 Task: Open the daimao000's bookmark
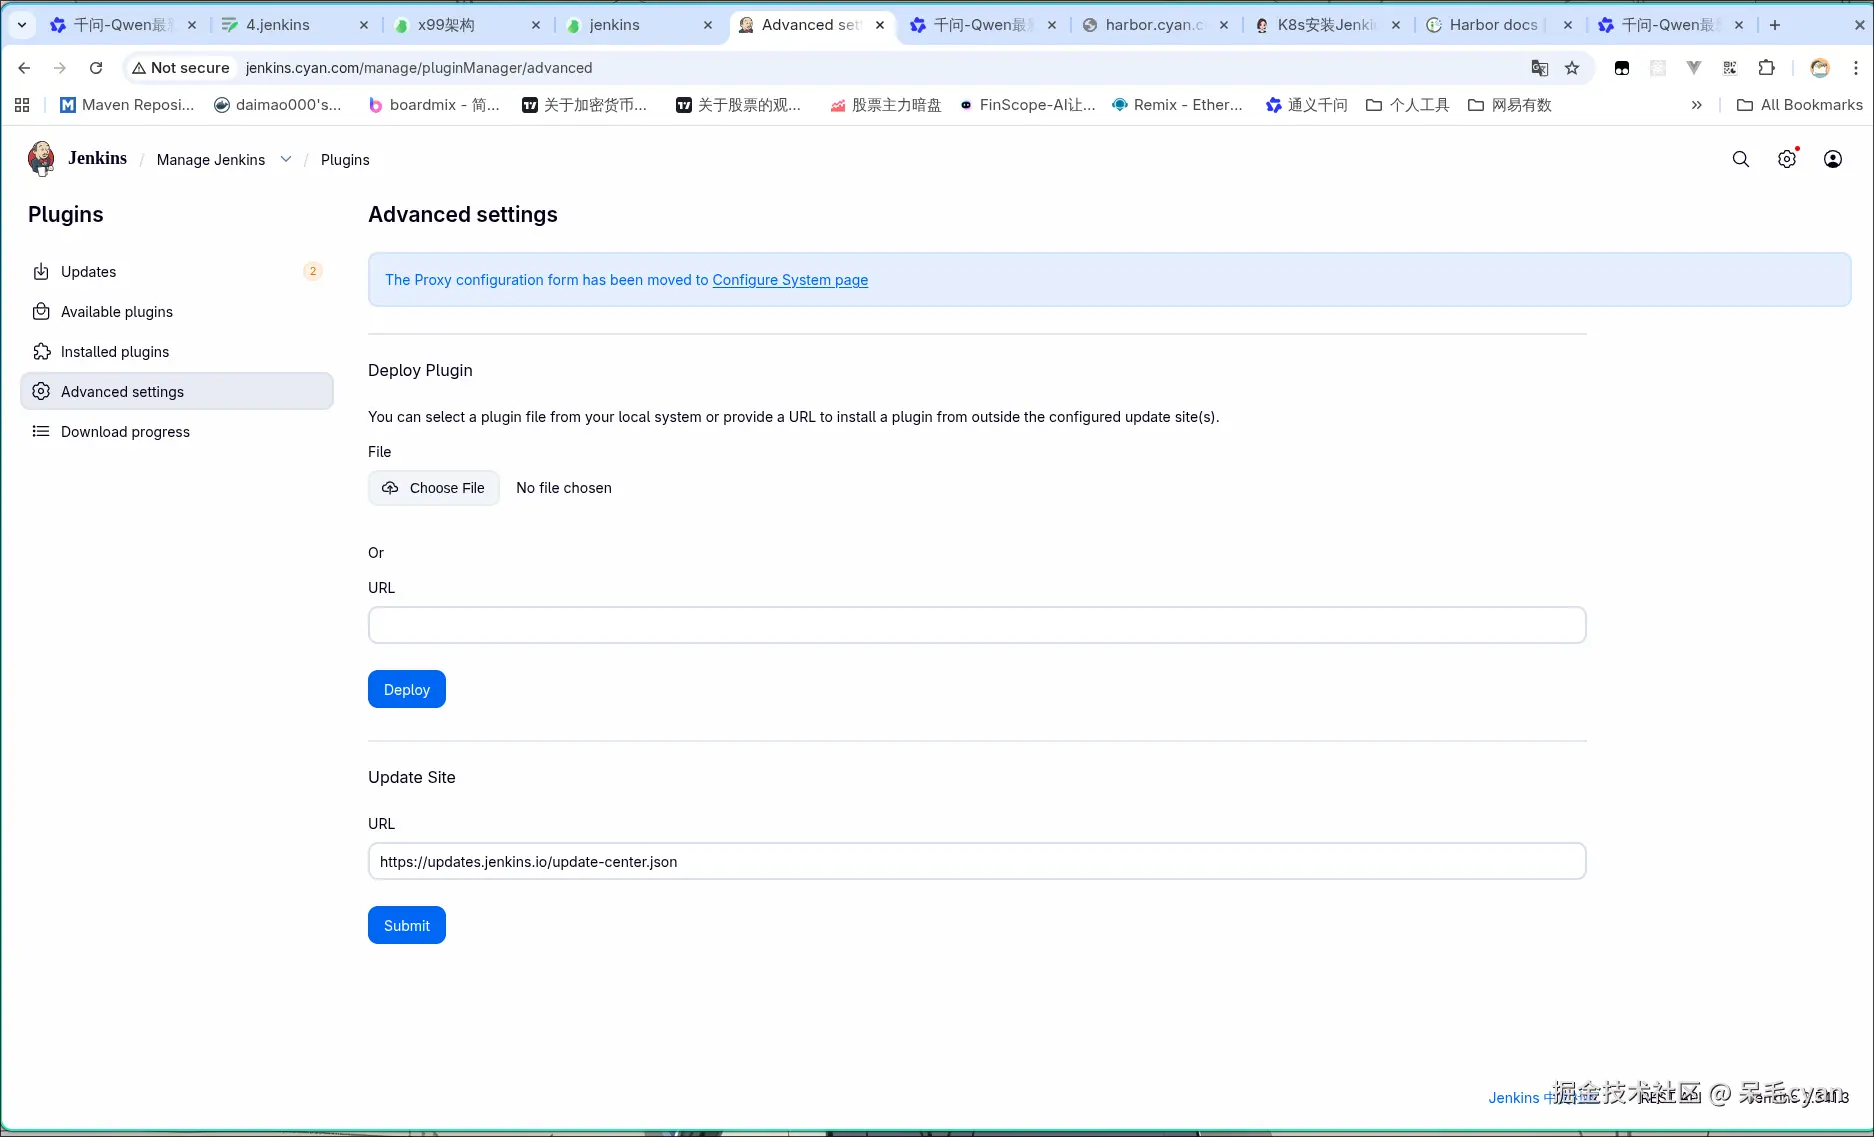tap(278, 105)
